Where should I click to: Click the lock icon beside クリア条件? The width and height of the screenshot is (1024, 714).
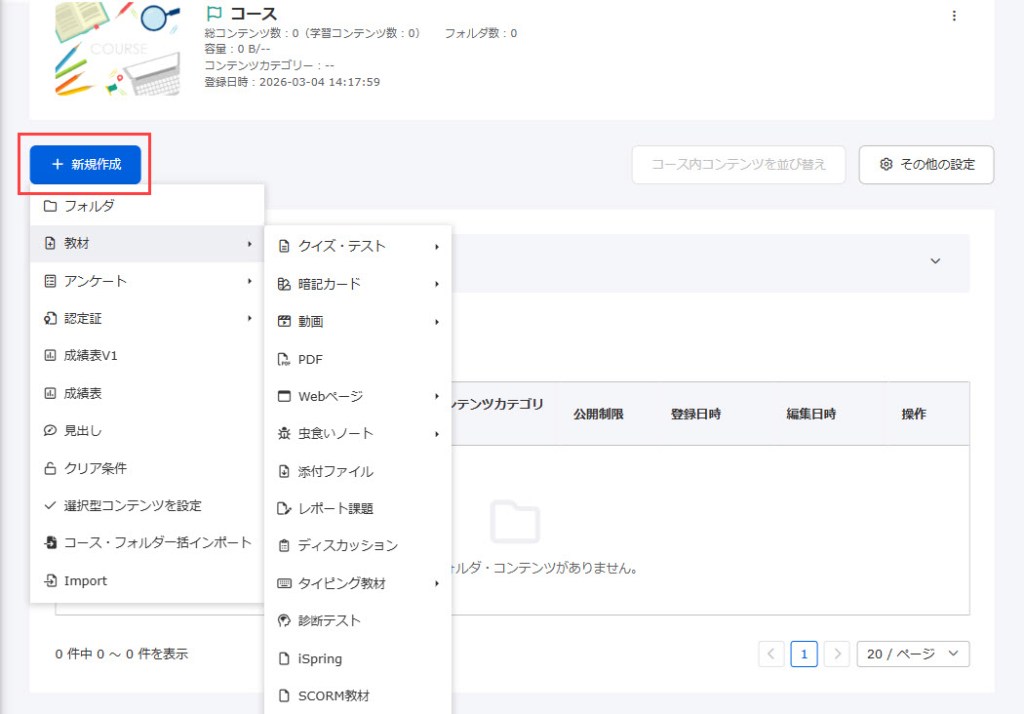[x=50, y=468]
